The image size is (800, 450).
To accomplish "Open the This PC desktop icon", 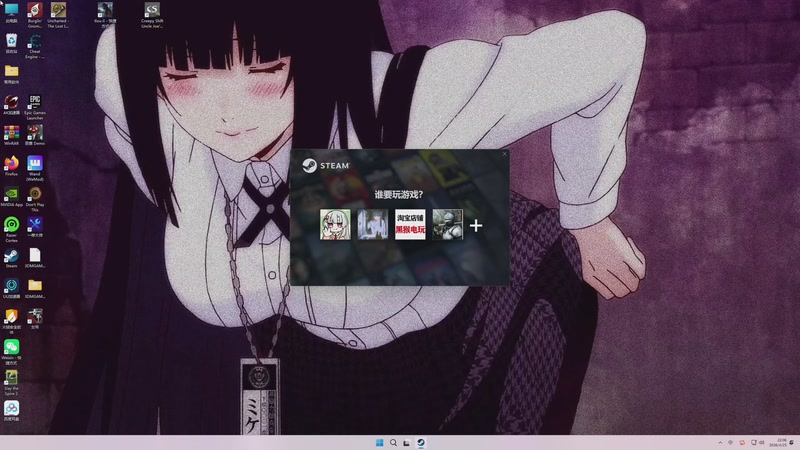I will [x=11, y=13].
